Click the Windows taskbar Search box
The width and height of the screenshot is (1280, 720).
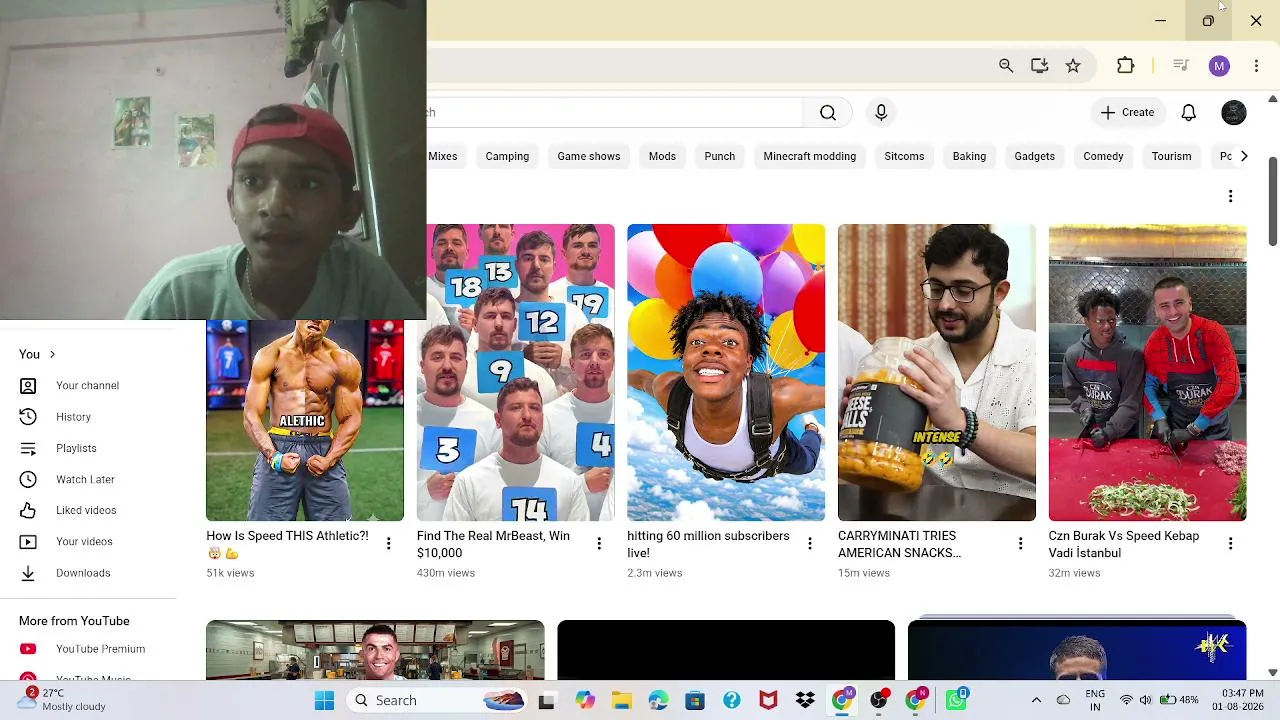coord(438,701)
